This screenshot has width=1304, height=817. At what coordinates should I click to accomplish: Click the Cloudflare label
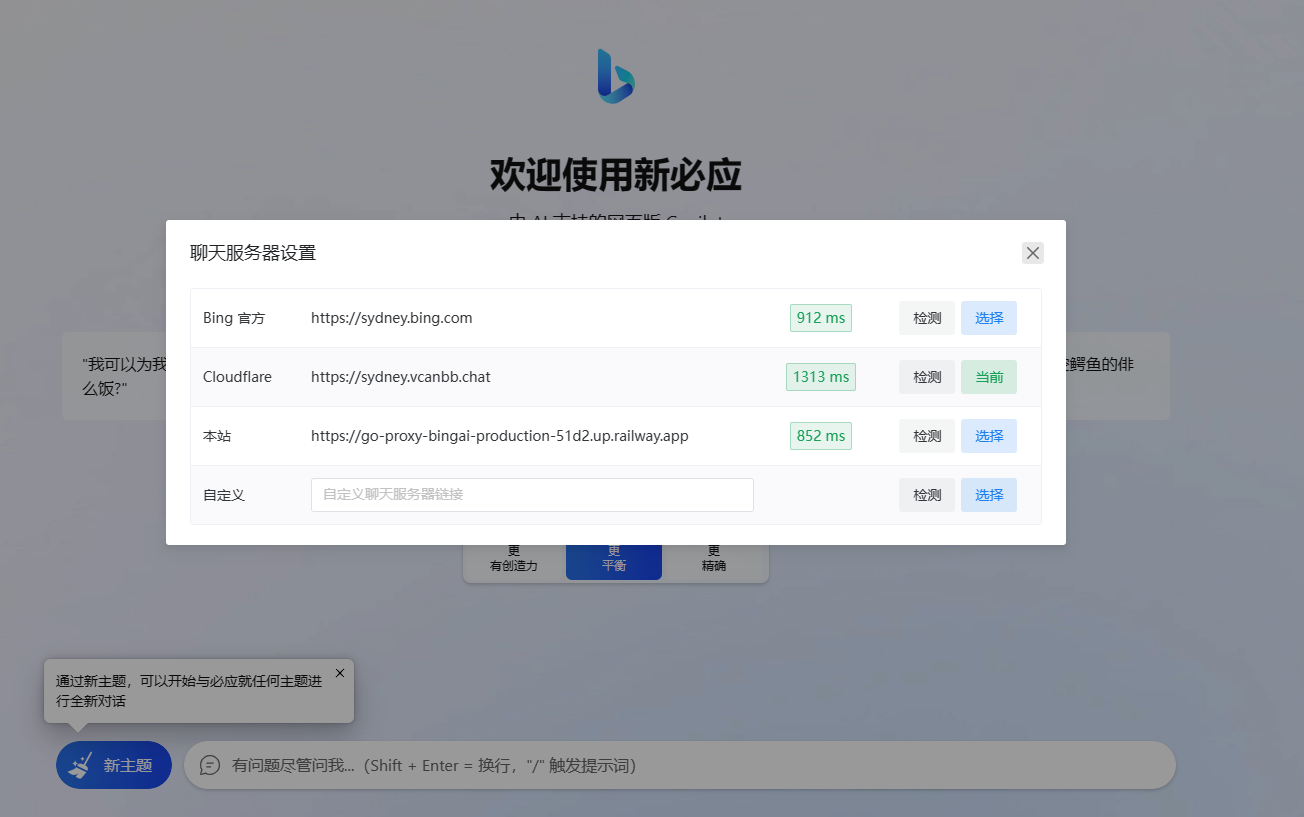[x=237, y=377]
